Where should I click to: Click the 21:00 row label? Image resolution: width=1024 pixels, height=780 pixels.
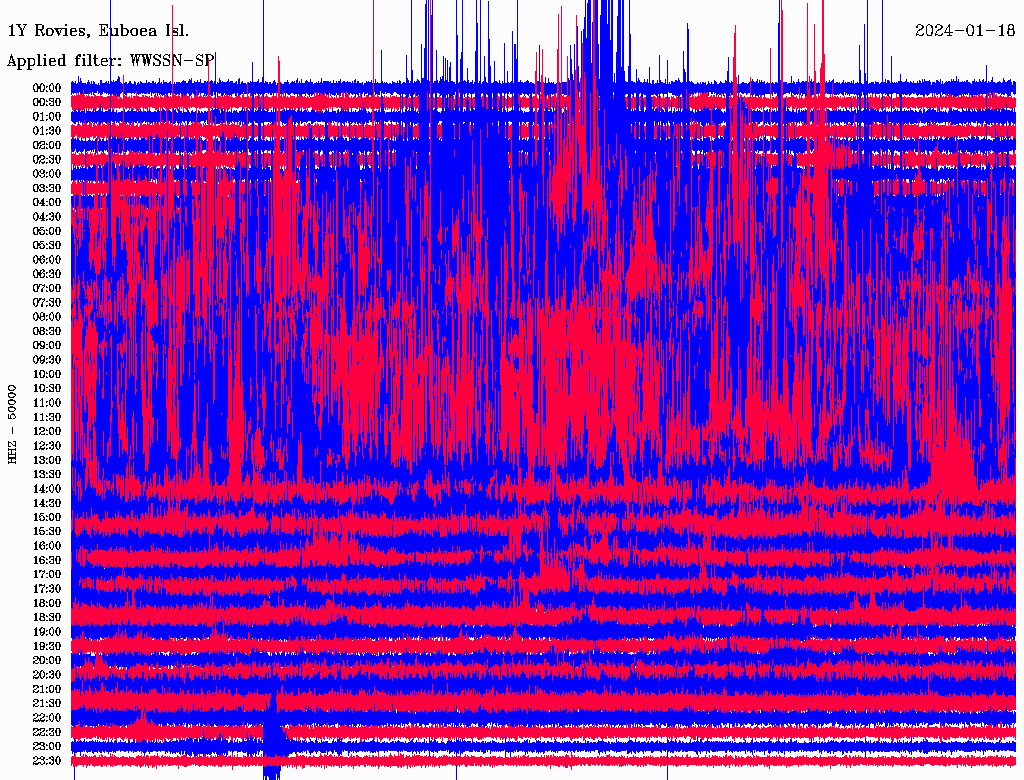47,689
